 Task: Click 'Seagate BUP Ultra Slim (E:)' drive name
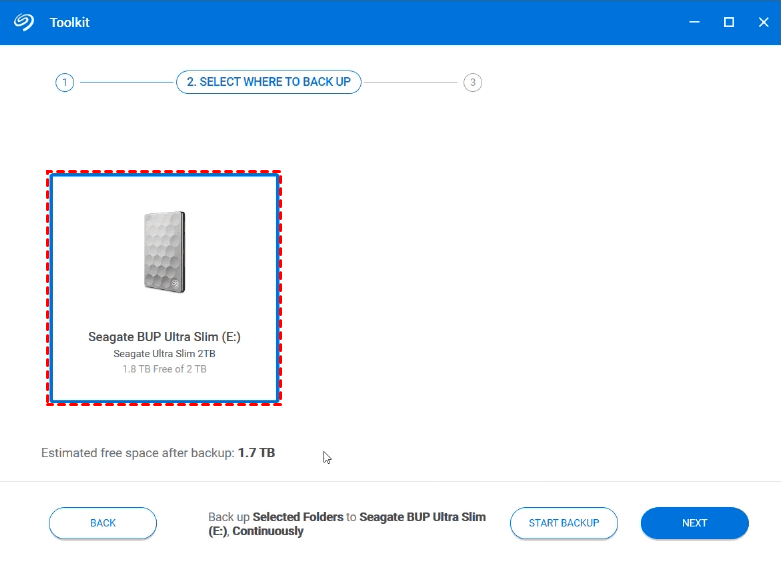tap(164, 337)
